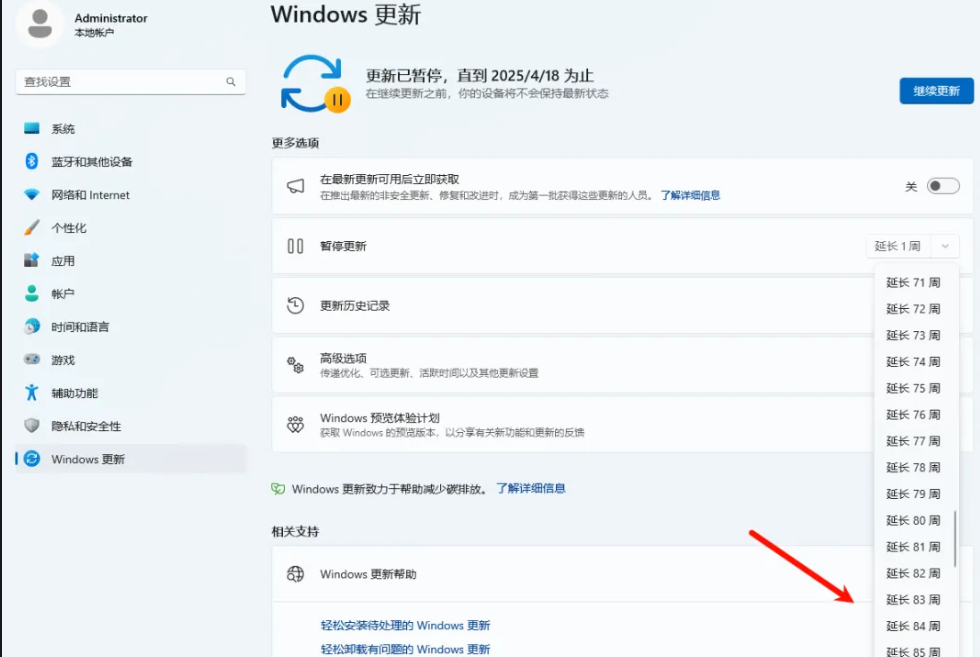Open 轻松安装待处理的 Windows 更新 link
The width and height of the screenshot is (980, 657).
pyautogui.click(x=405, y=625)
